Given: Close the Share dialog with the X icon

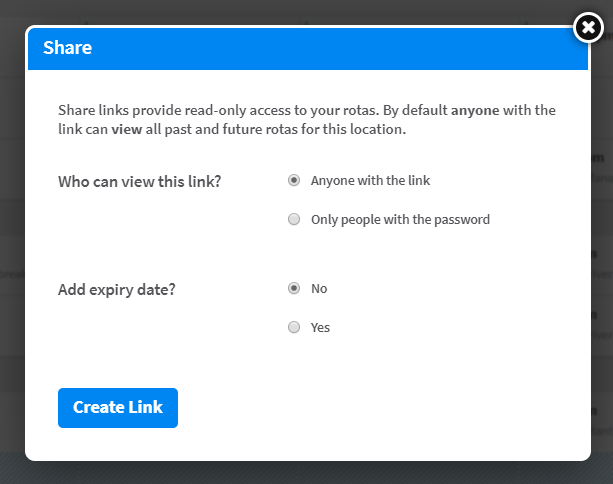Looking at the screenshot, I should click(588, 27).
